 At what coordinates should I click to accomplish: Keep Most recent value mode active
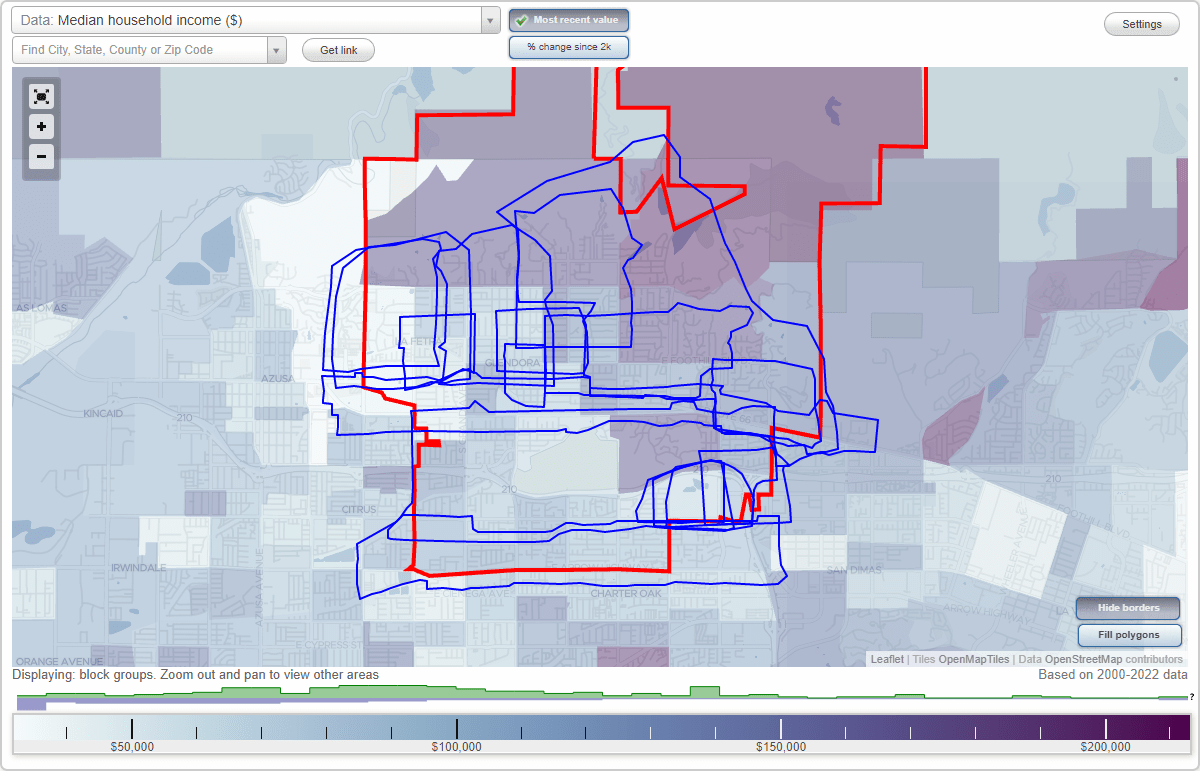coord(568,19)
